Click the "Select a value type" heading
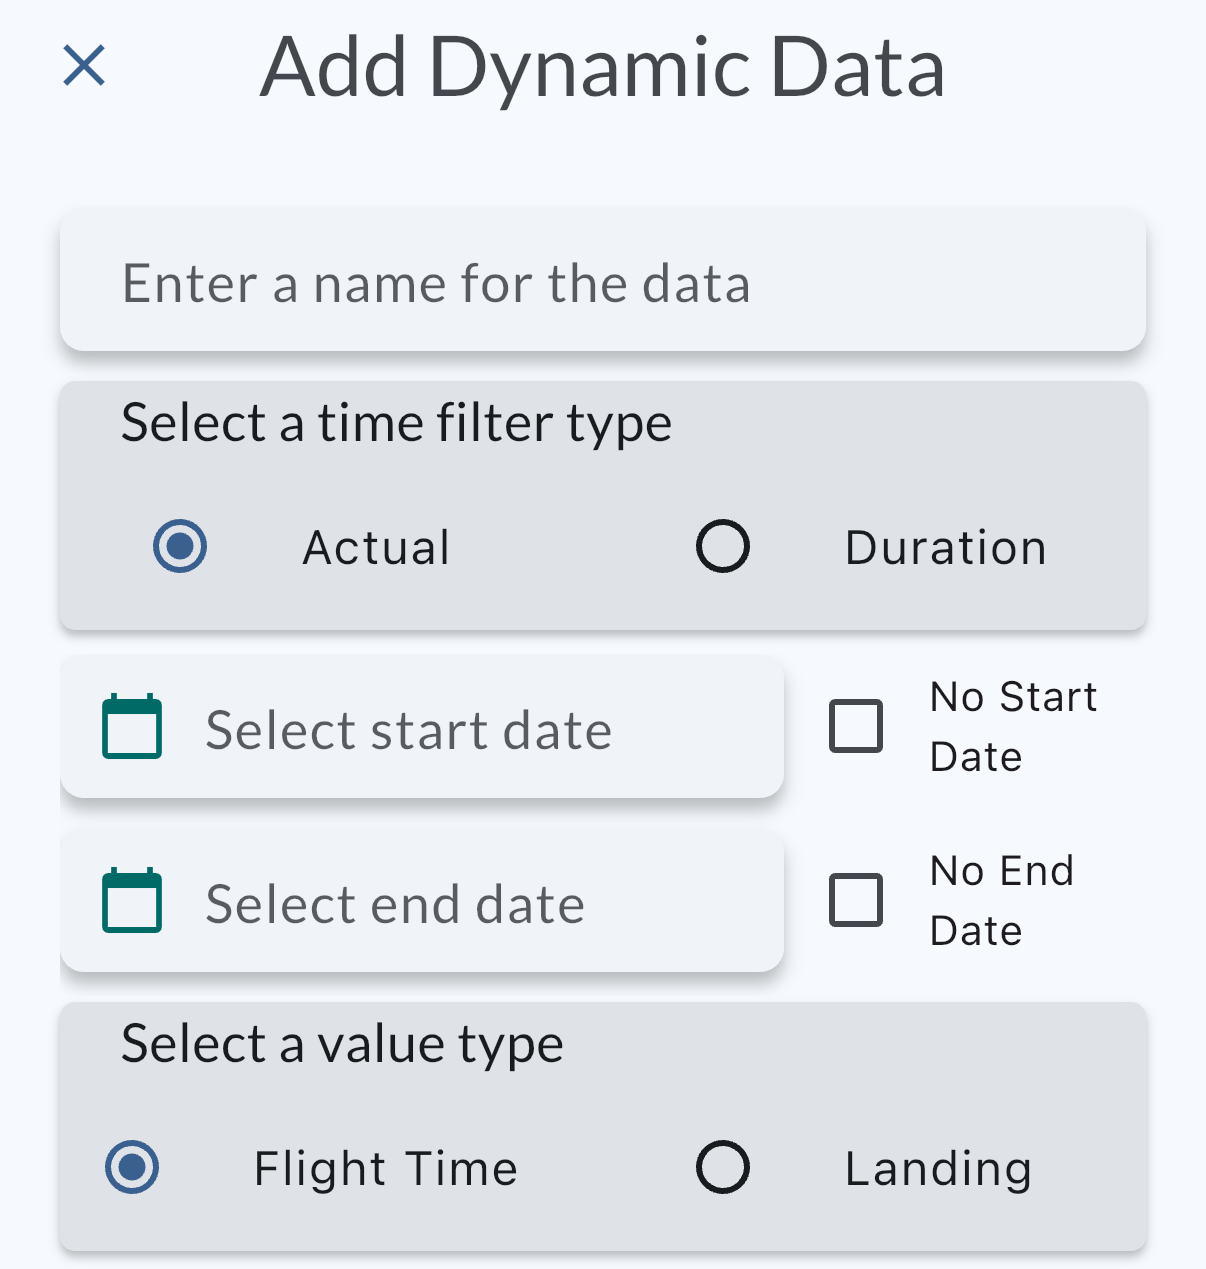Viewport: 1206px width, 1269px height. pyautogui.click(x=342, y=1044)
